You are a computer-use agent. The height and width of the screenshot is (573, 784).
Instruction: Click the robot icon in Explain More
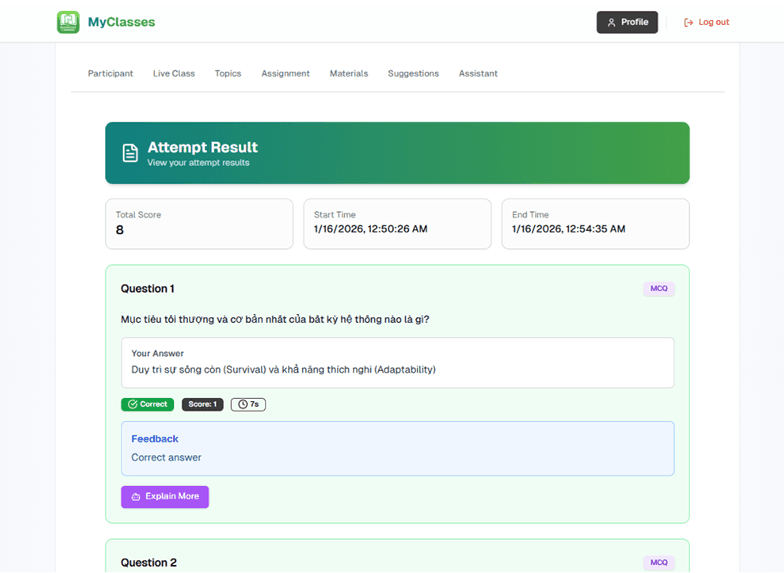(x=136, y=497)
